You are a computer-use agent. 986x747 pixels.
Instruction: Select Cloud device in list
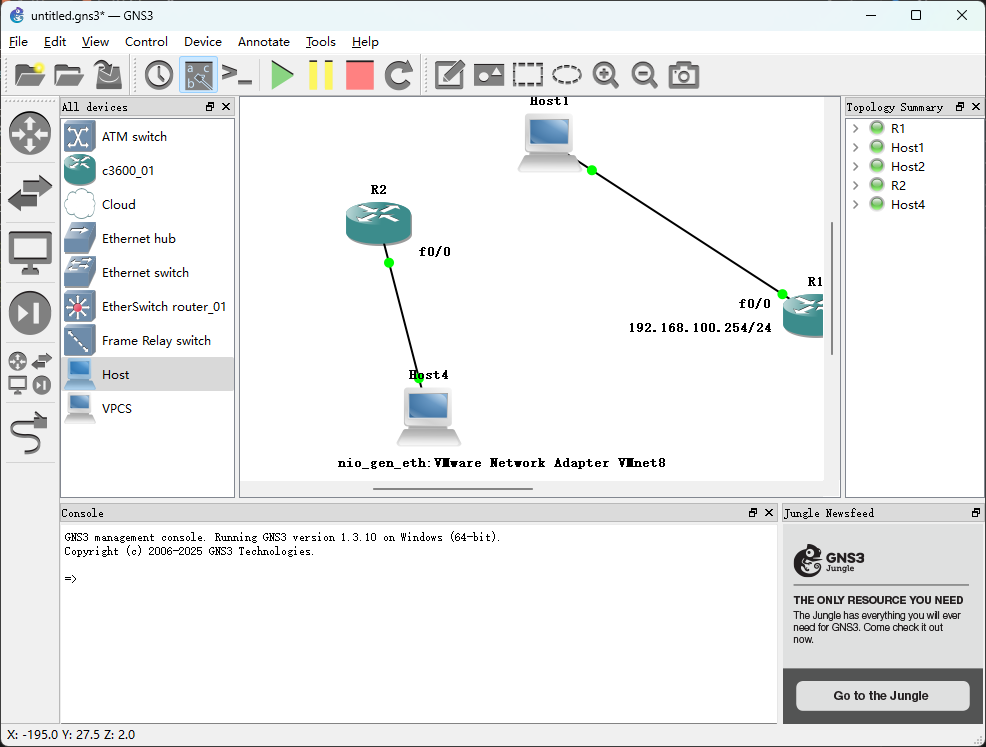148,204
